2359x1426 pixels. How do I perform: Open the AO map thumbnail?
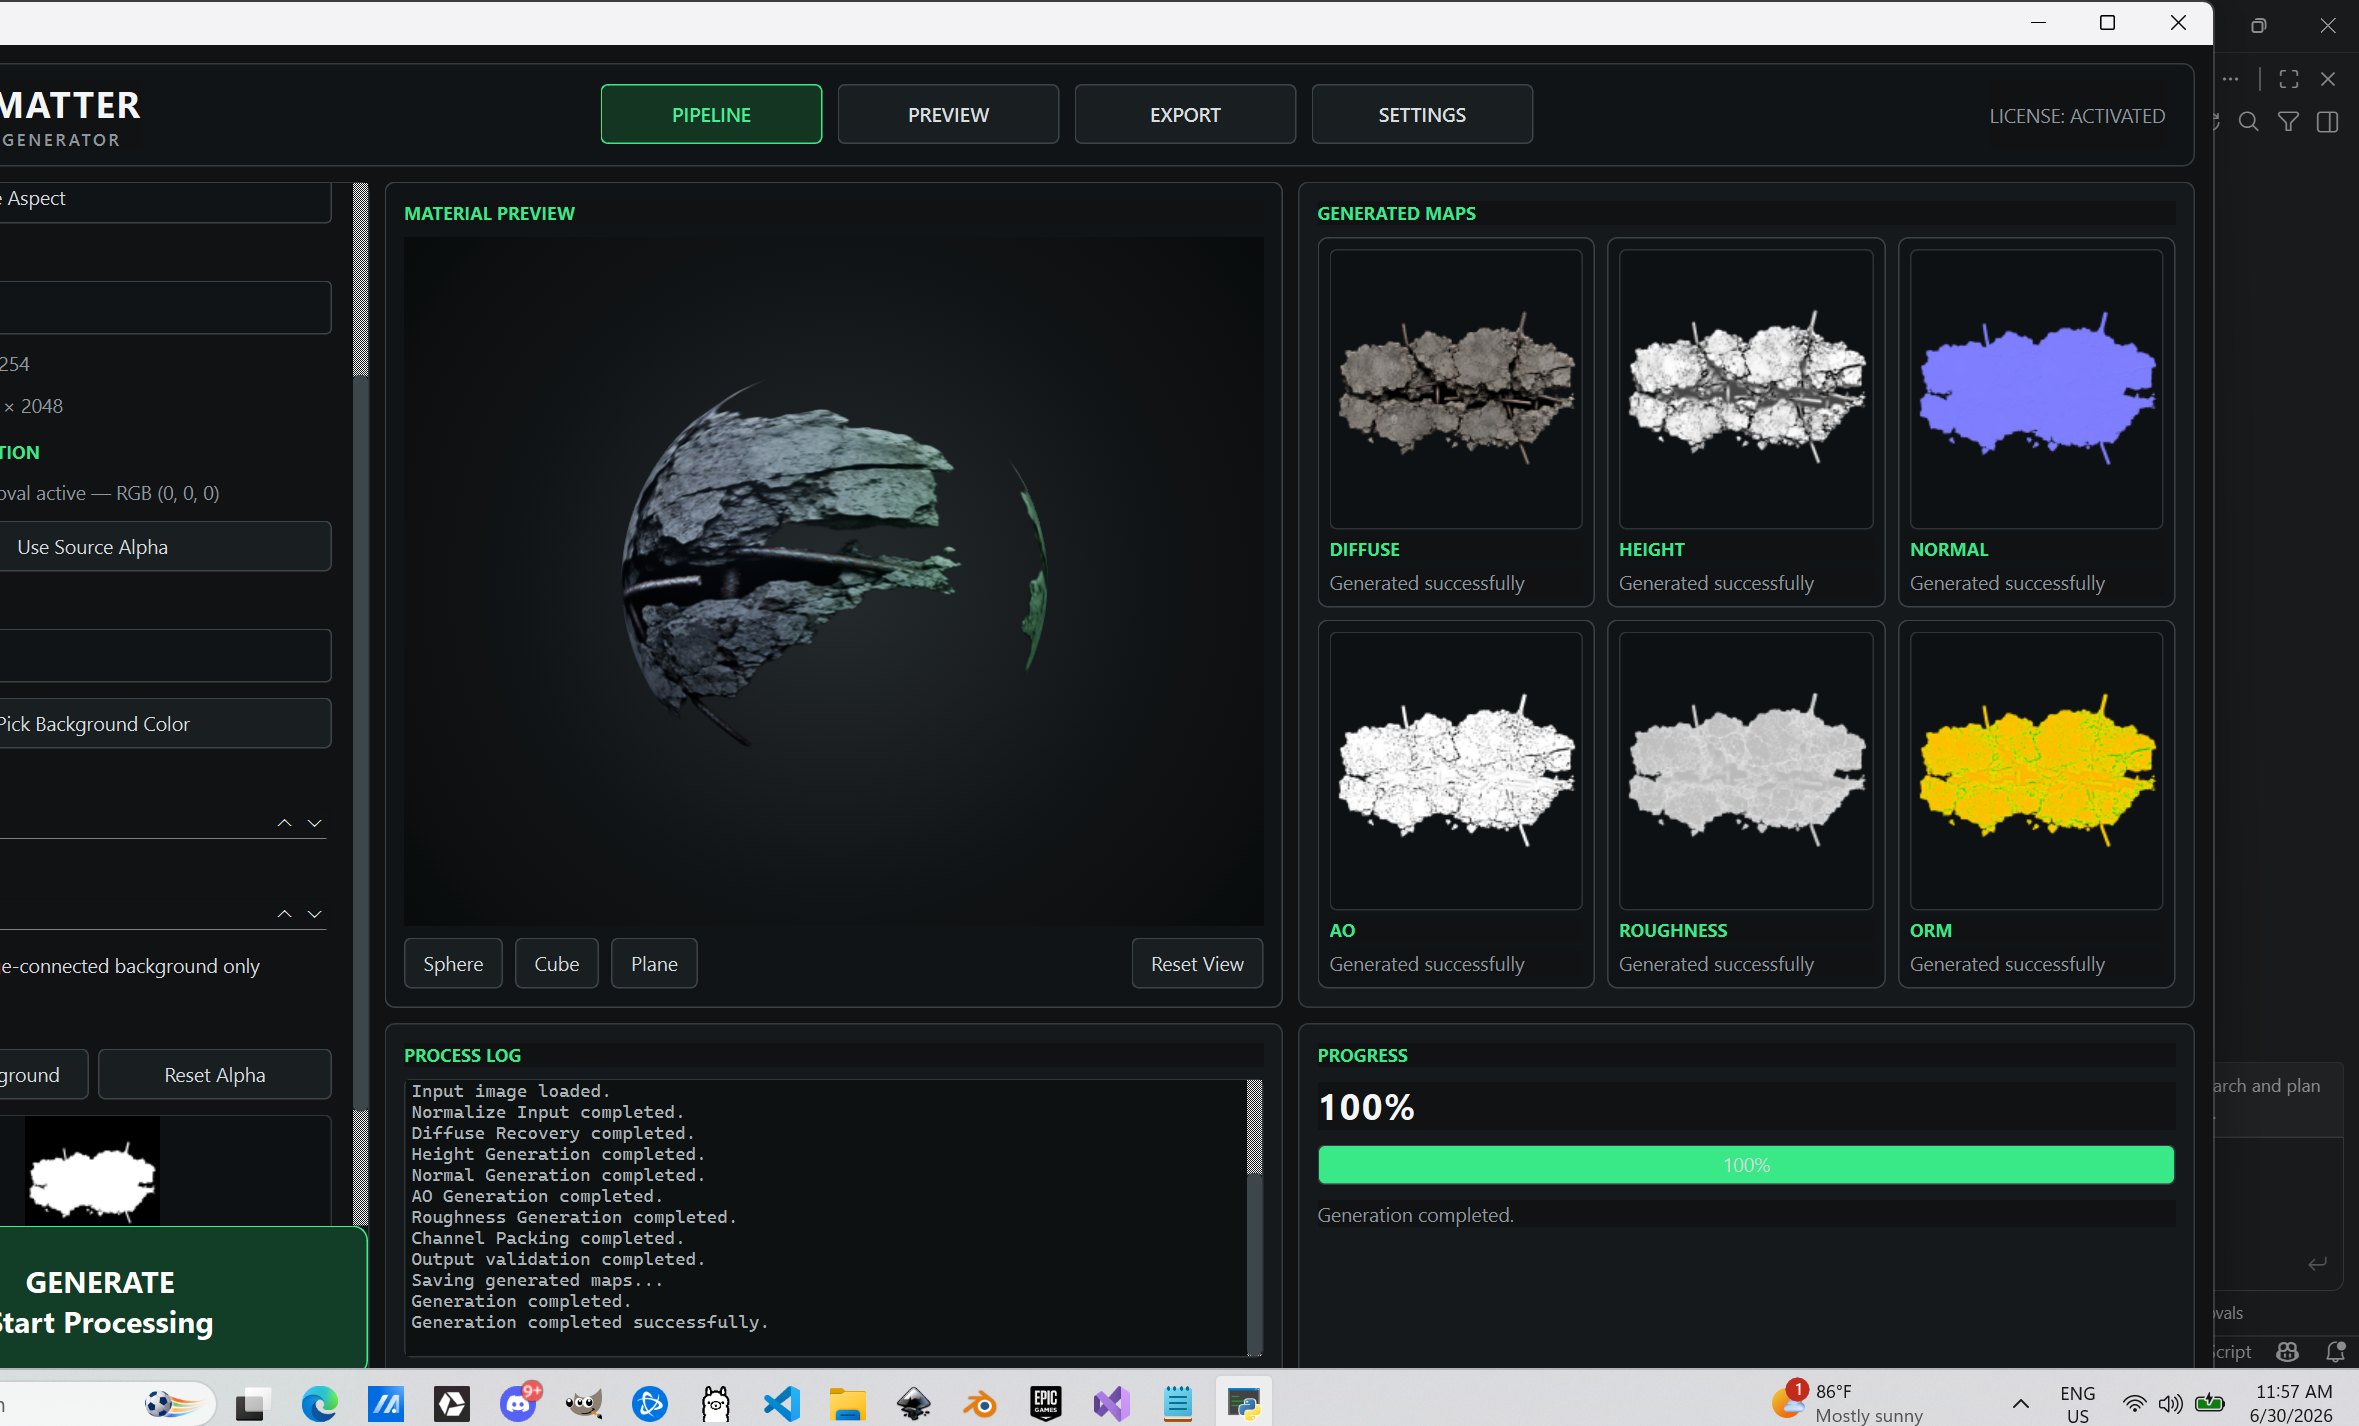pyautogui.click(x=1456, y=770)
